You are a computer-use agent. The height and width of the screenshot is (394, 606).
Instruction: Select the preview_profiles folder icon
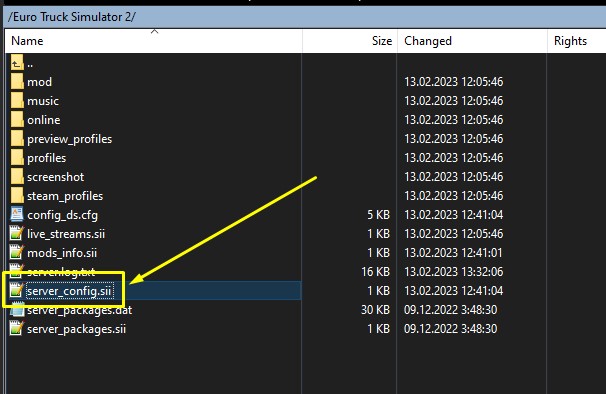[17, 138]
